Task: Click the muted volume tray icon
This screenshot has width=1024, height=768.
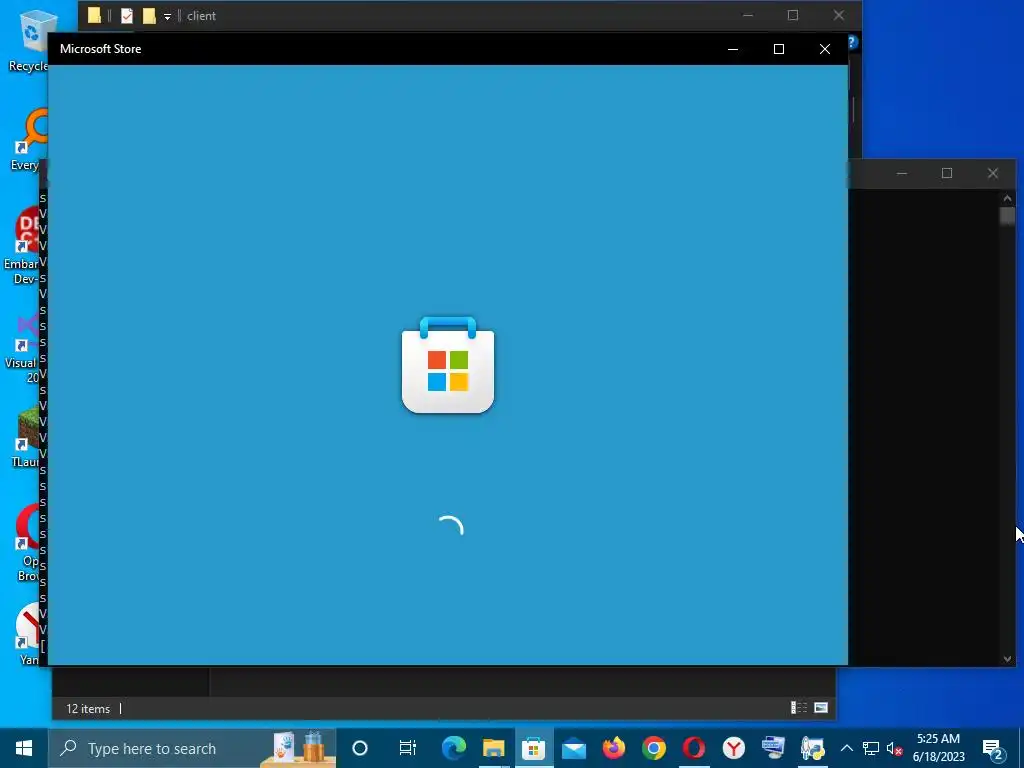Action: click(x=894, y=749)
